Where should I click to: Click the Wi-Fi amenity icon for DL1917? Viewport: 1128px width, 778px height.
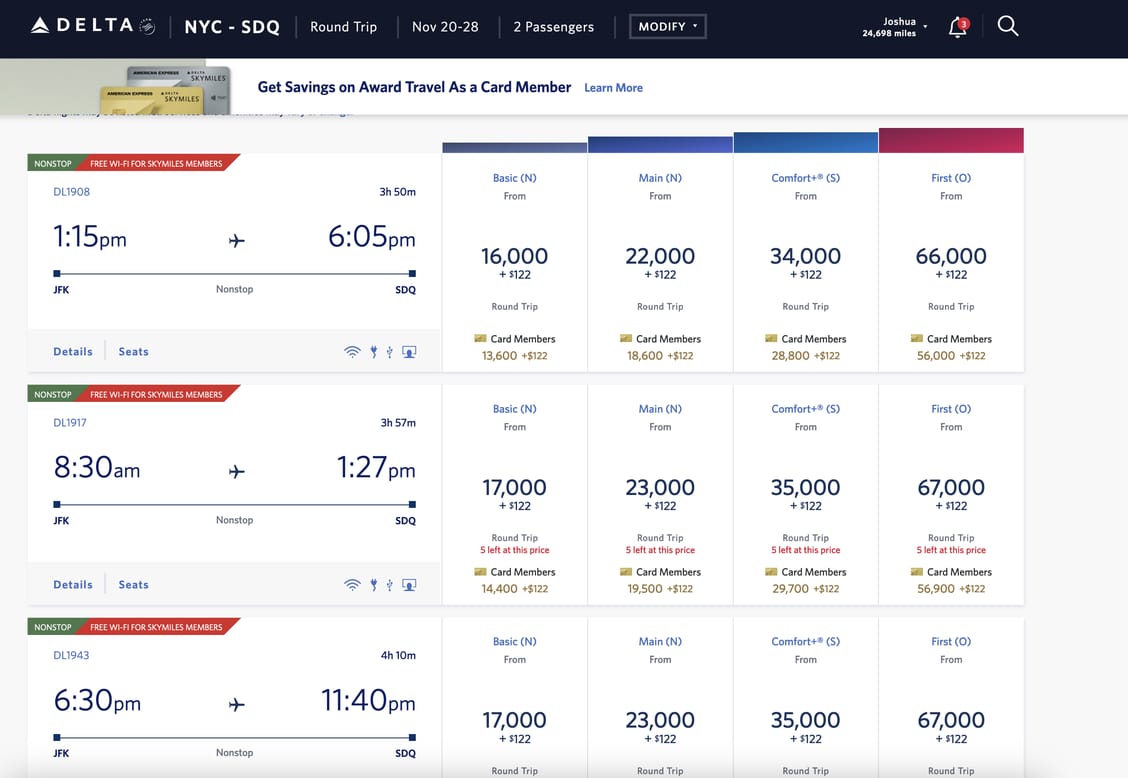[x=352, y=585]
